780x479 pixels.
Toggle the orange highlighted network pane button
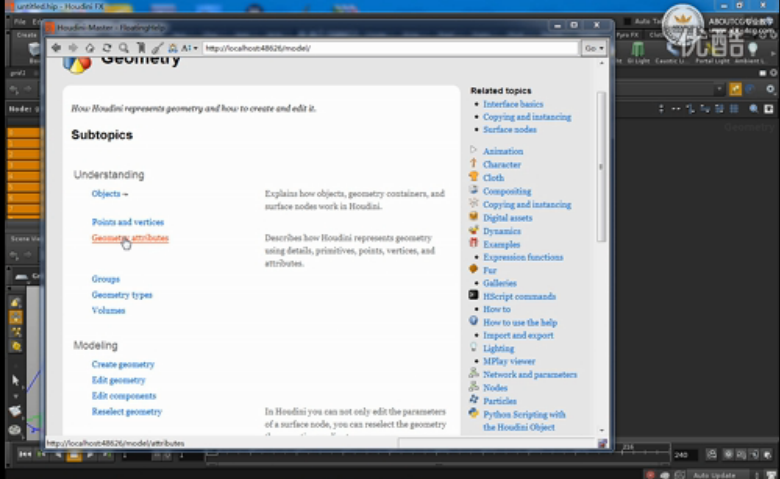pyautogui.click(x=735, y=89)
